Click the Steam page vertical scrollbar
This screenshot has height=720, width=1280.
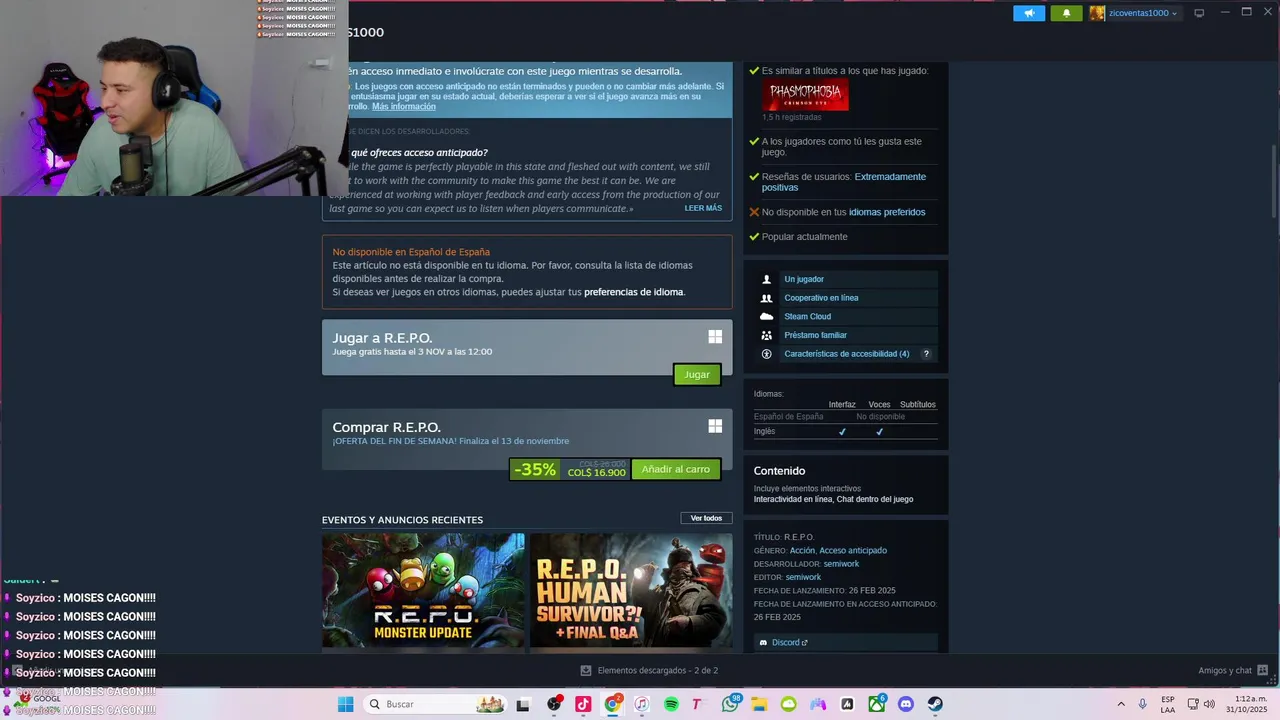tap(1273, 180)
